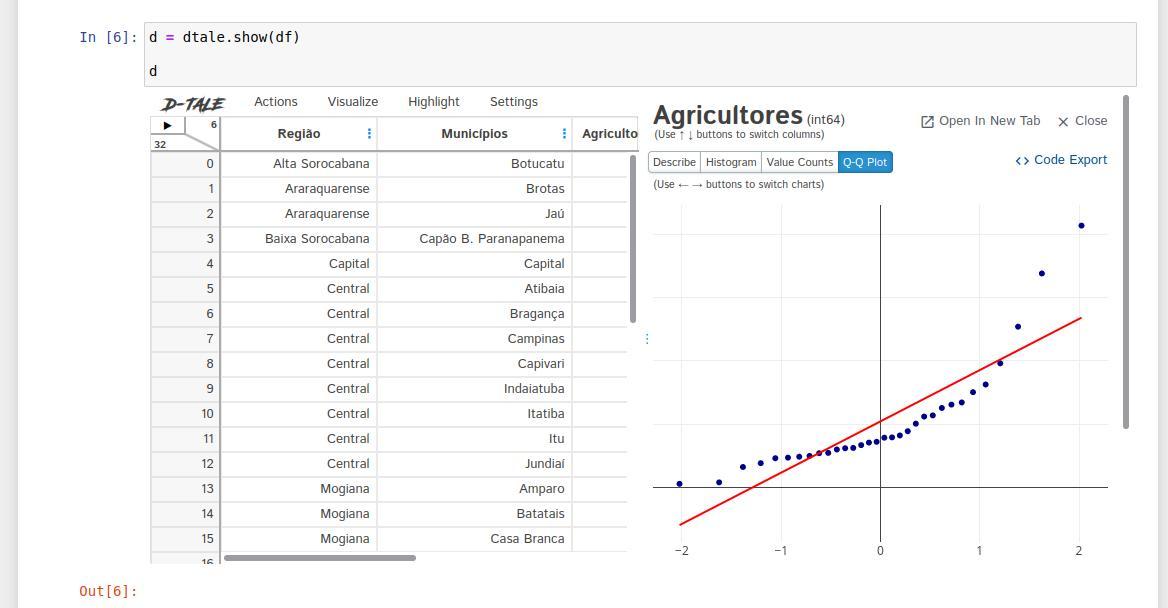Click the Atibaia cell
Screen dimensions: 1168x608
click(x=474, y=288)
